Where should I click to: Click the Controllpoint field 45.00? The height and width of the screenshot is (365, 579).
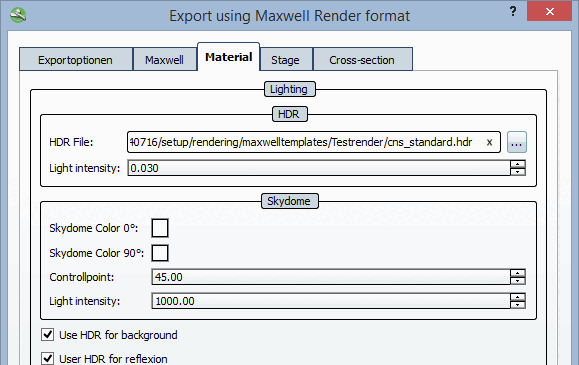click(x=331, y=277)
